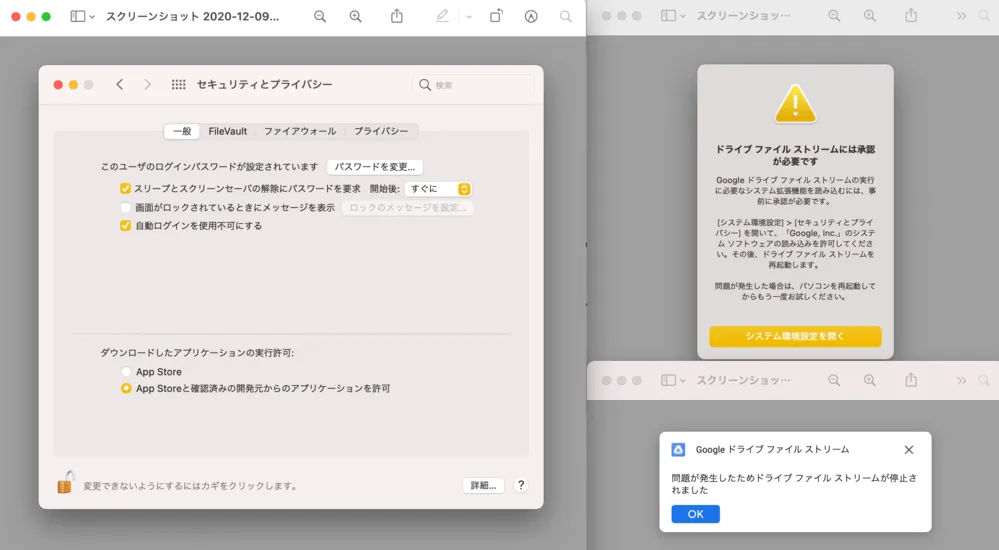Toggle 自動ログインを使用不可にする checkbox
Viewport: 999px width, 550px height.
point(126,226)
